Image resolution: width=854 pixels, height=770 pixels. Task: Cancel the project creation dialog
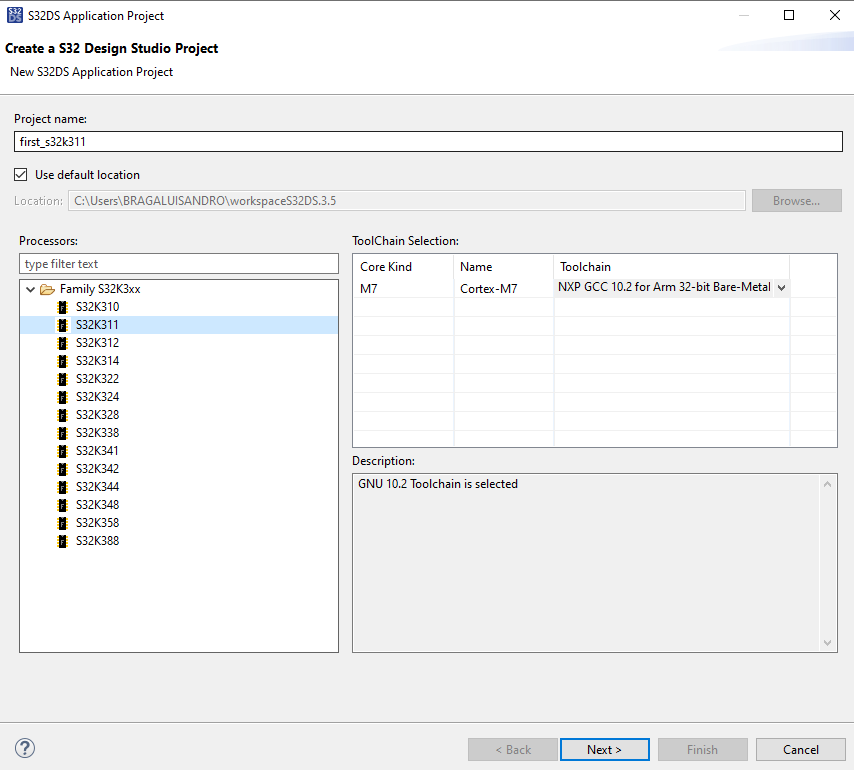(800, 748)
